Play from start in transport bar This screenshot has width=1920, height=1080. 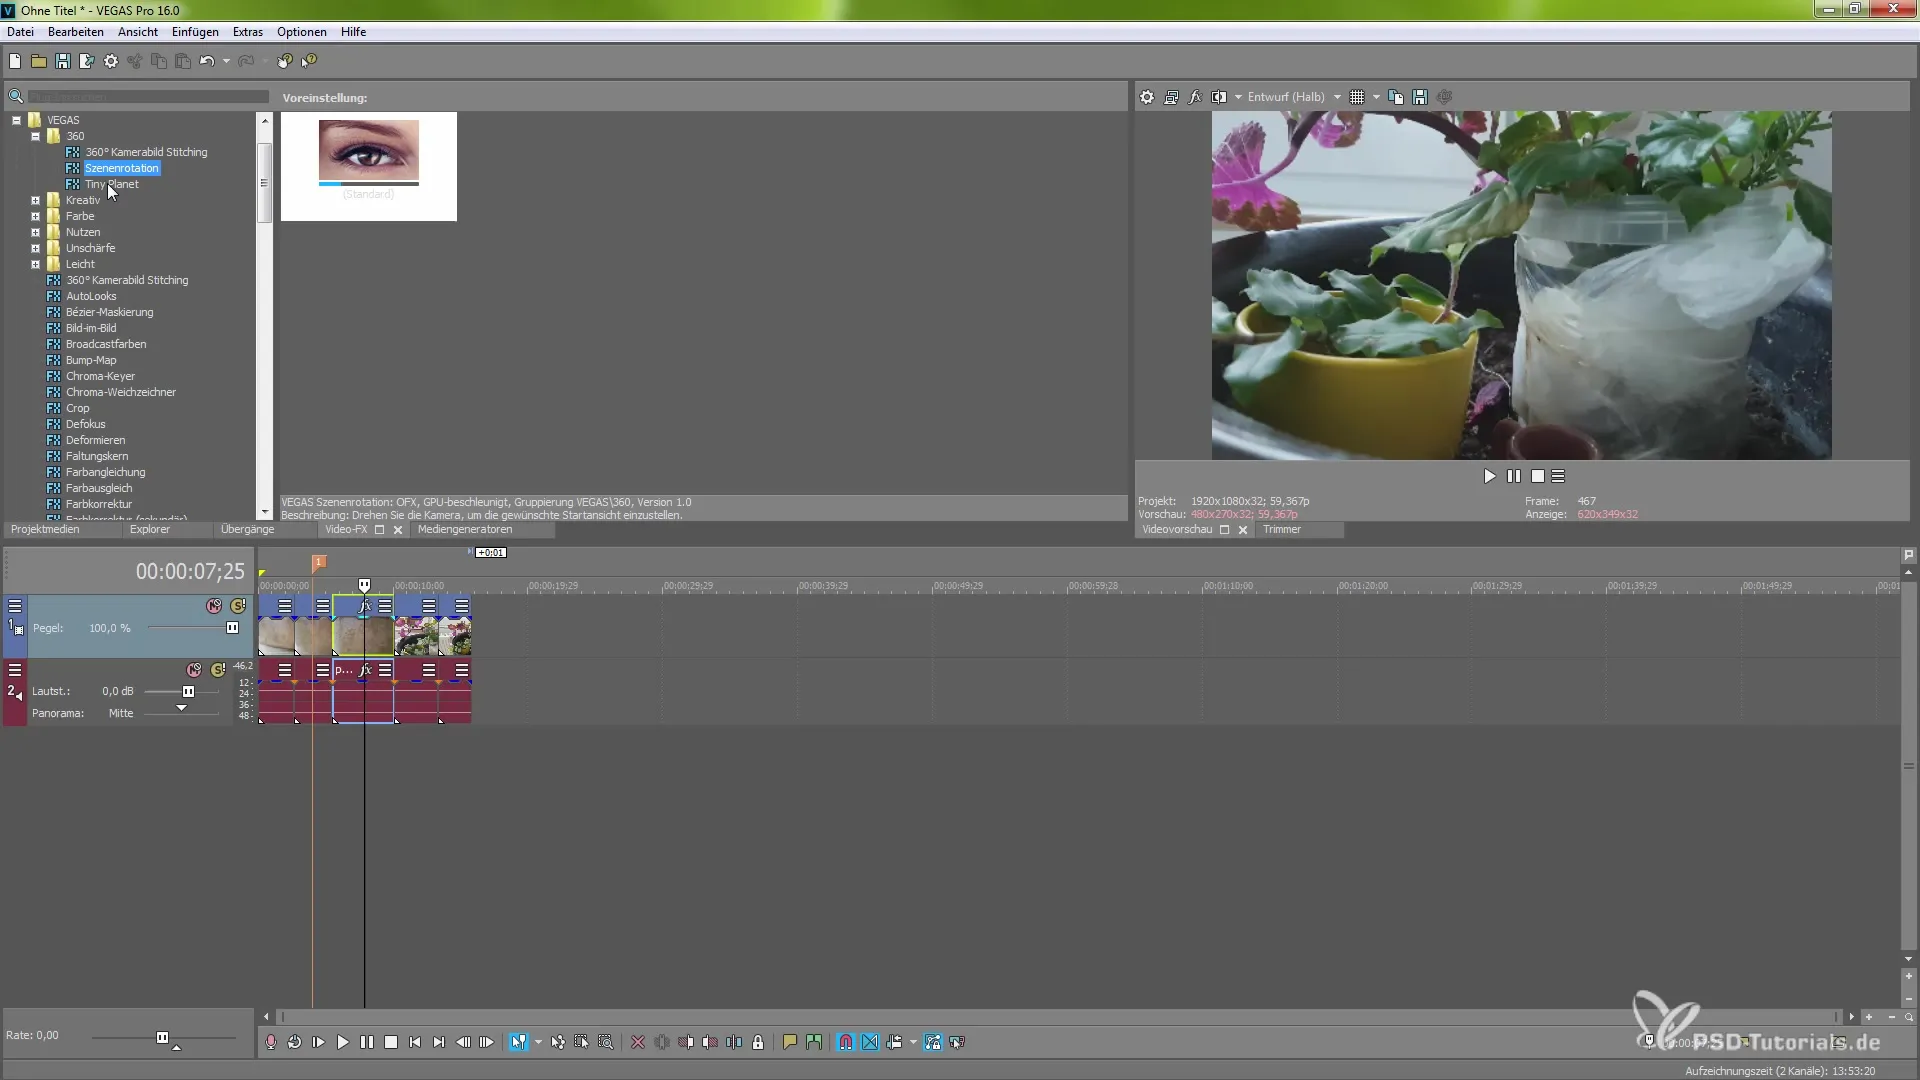coord(319,1042)
